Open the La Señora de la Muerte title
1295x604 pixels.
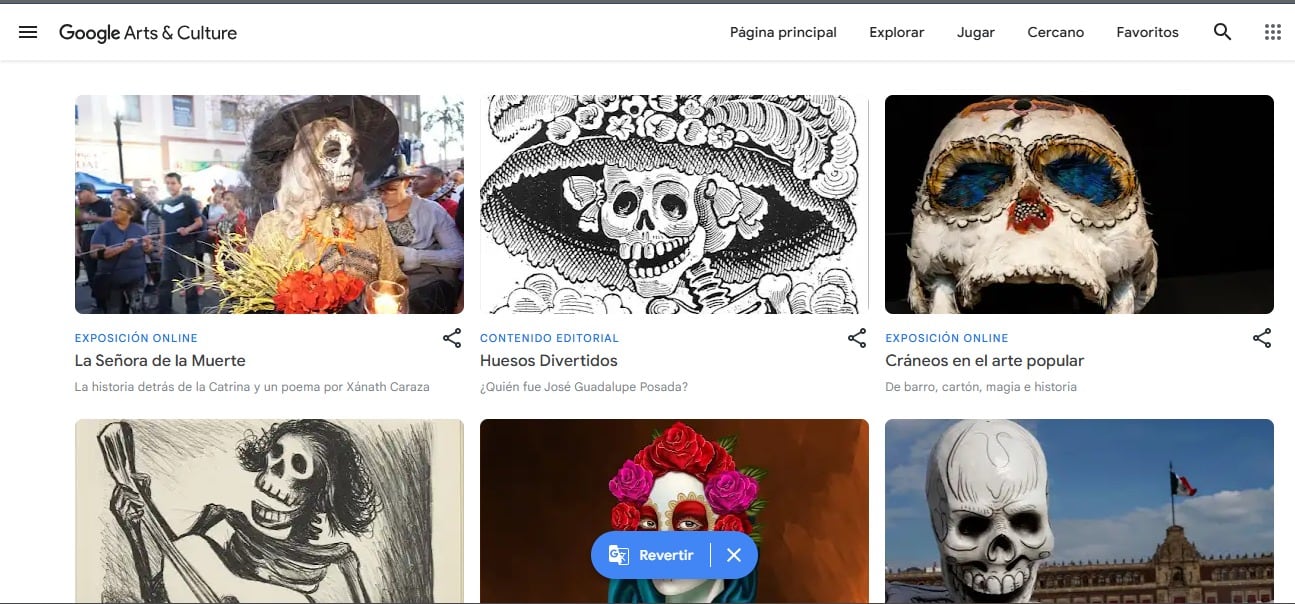point(160,361)
